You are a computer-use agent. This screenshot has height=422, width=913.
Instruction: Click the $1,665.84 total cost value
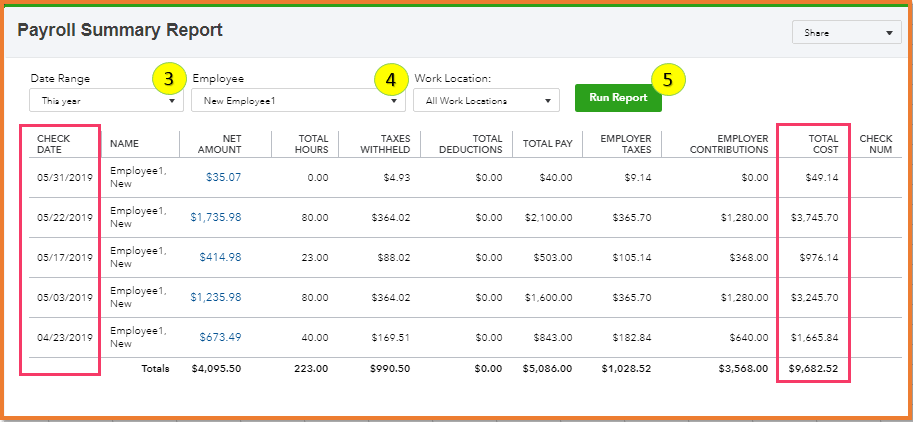[x=815, y=338]
